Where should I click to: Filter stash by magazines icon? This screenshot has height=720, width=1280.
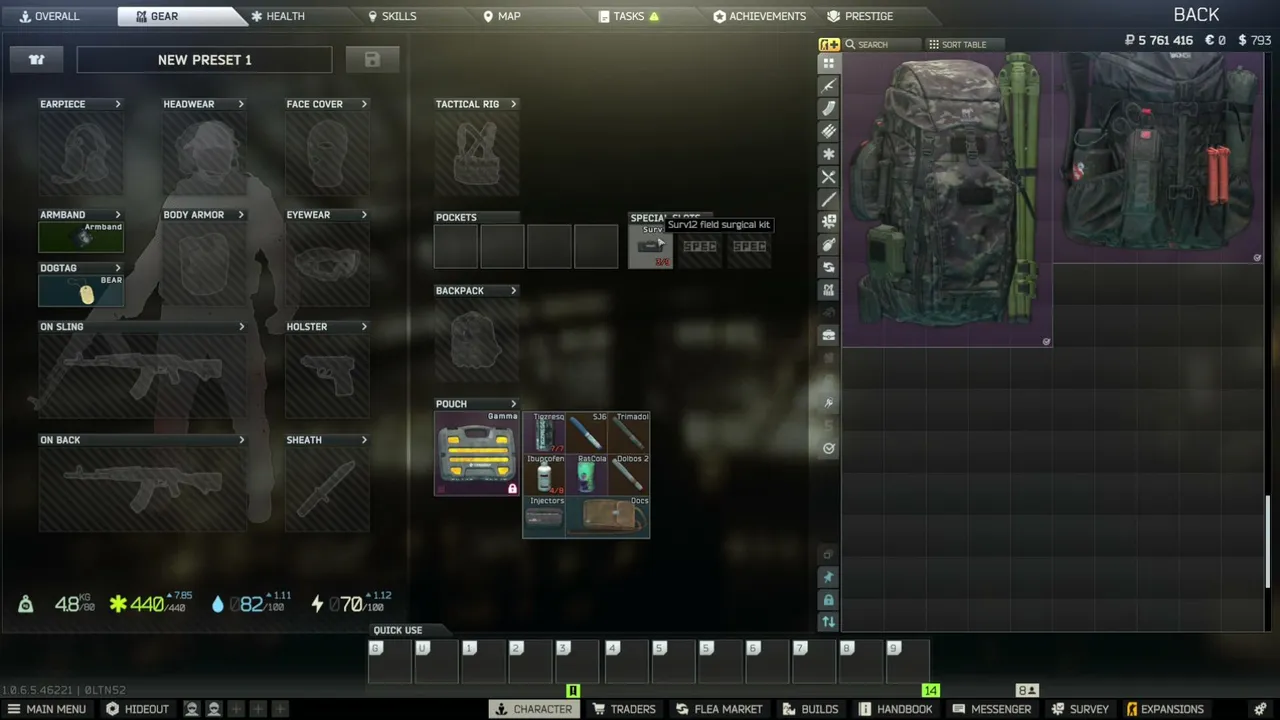829,108
